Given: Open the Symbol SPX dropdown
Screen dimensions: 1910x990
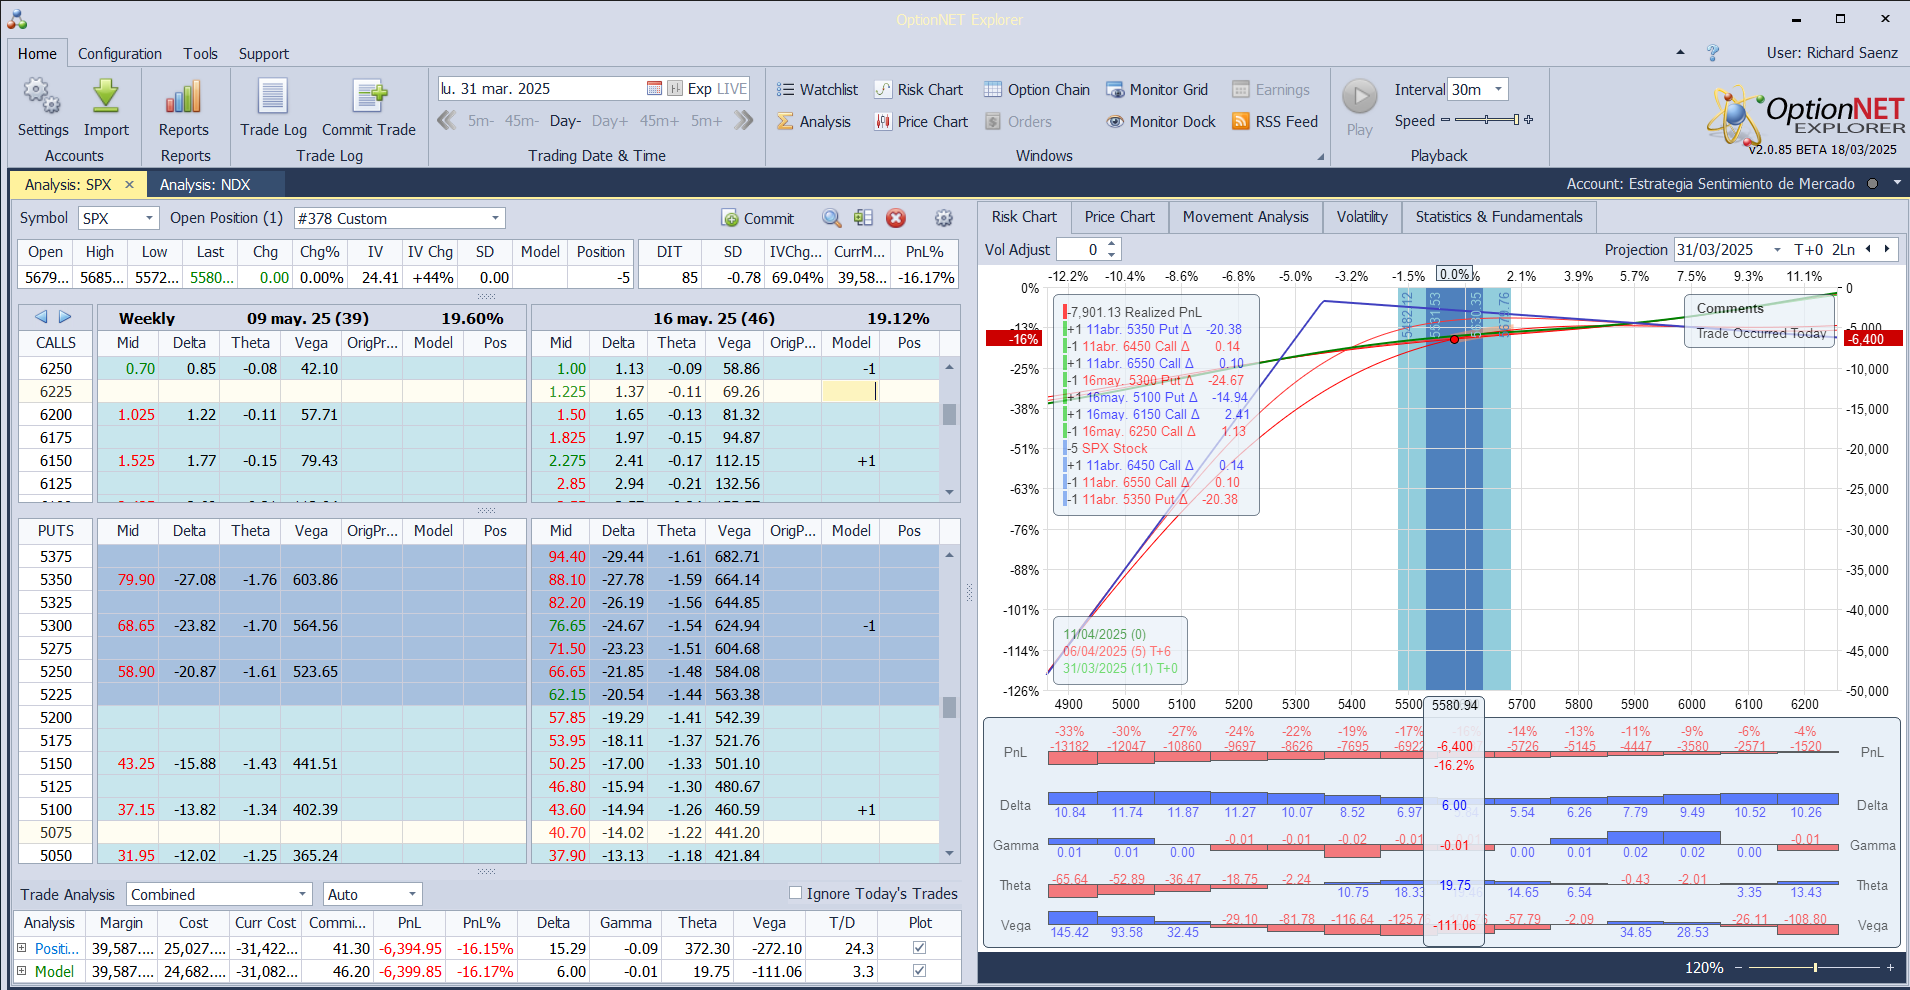Looking at the screenshot, I should 149,218.
